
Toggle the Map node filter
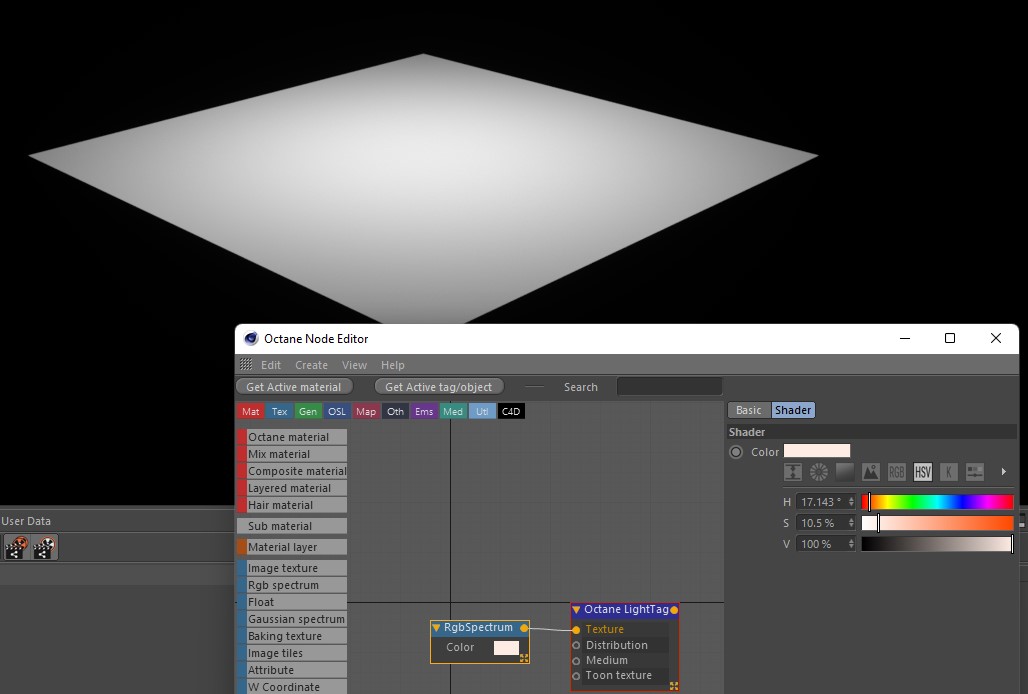point(366,412)
